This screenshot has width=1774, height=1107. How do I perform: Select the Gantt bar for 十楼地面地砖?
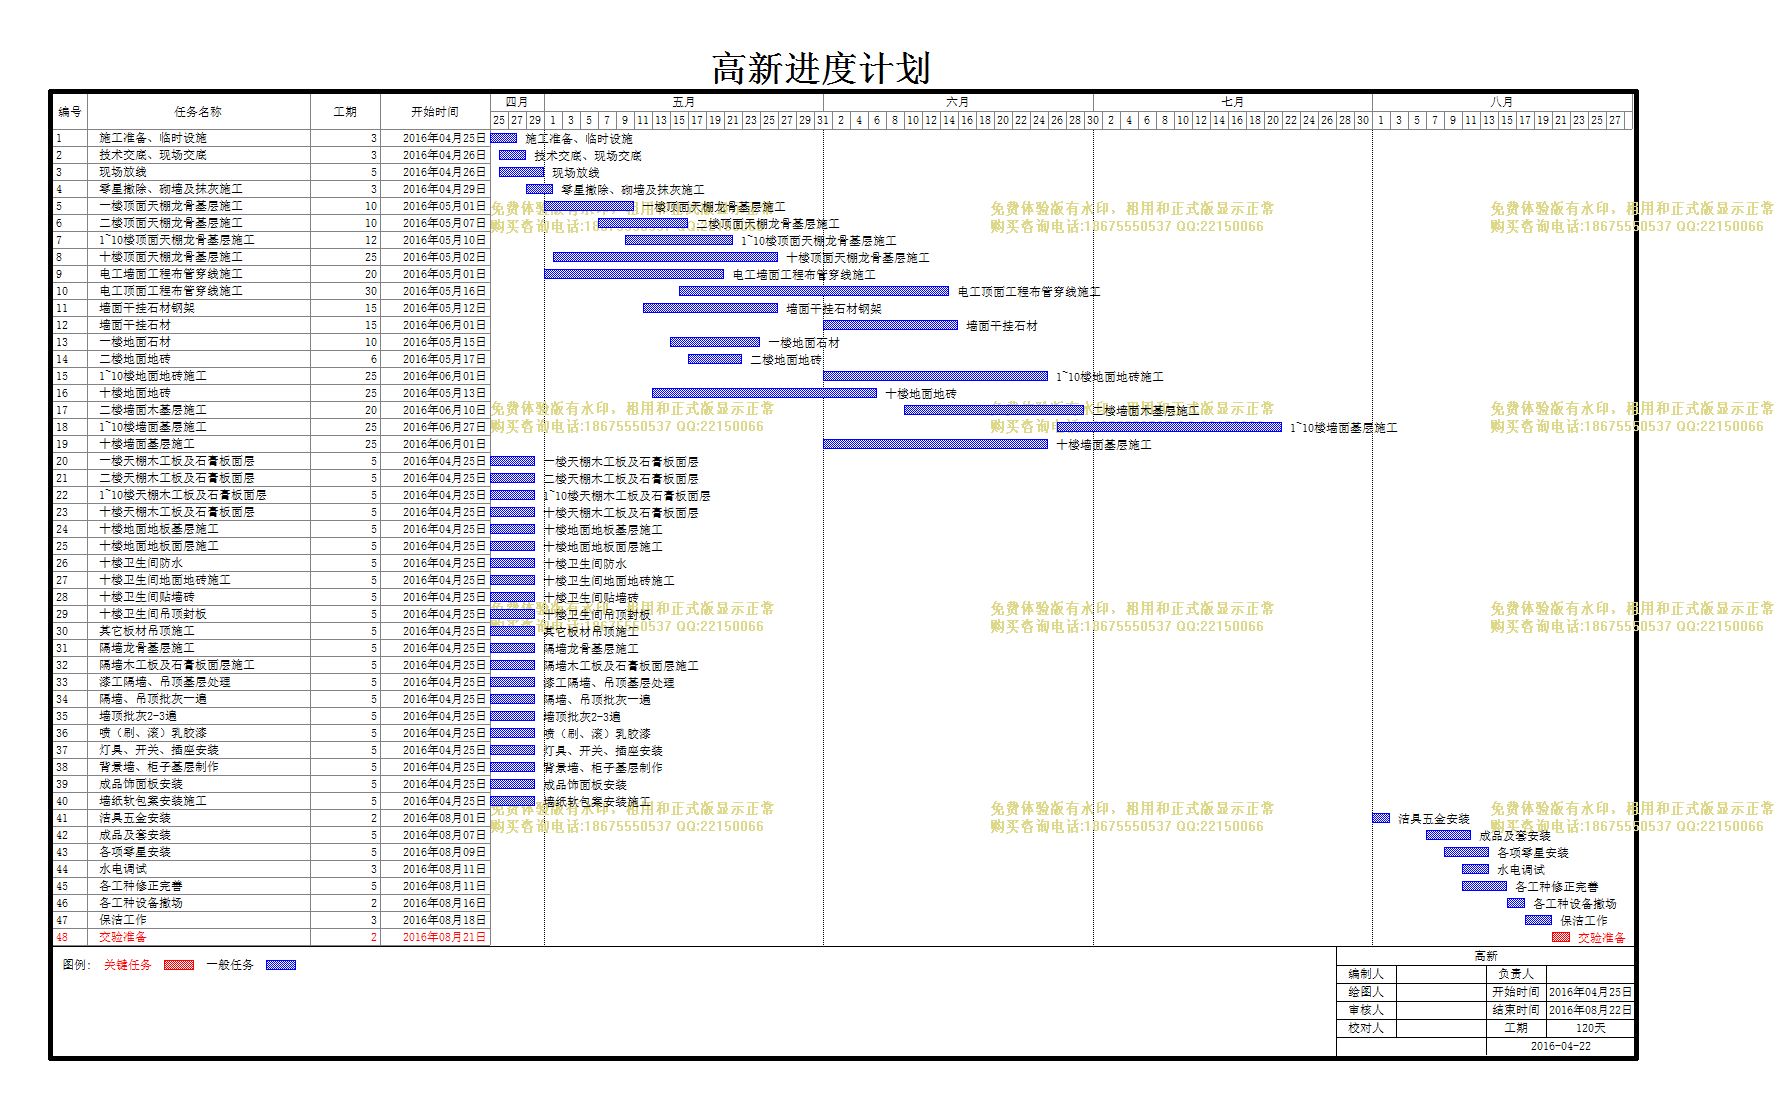coord(764,393)
